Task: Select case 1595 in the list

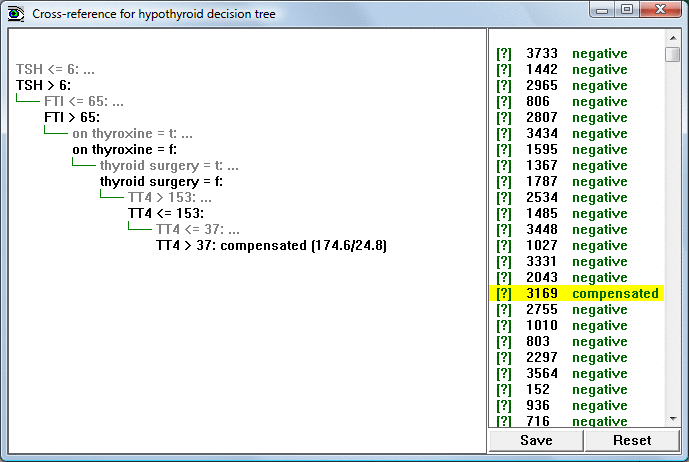Action: (x=577, y=149)
